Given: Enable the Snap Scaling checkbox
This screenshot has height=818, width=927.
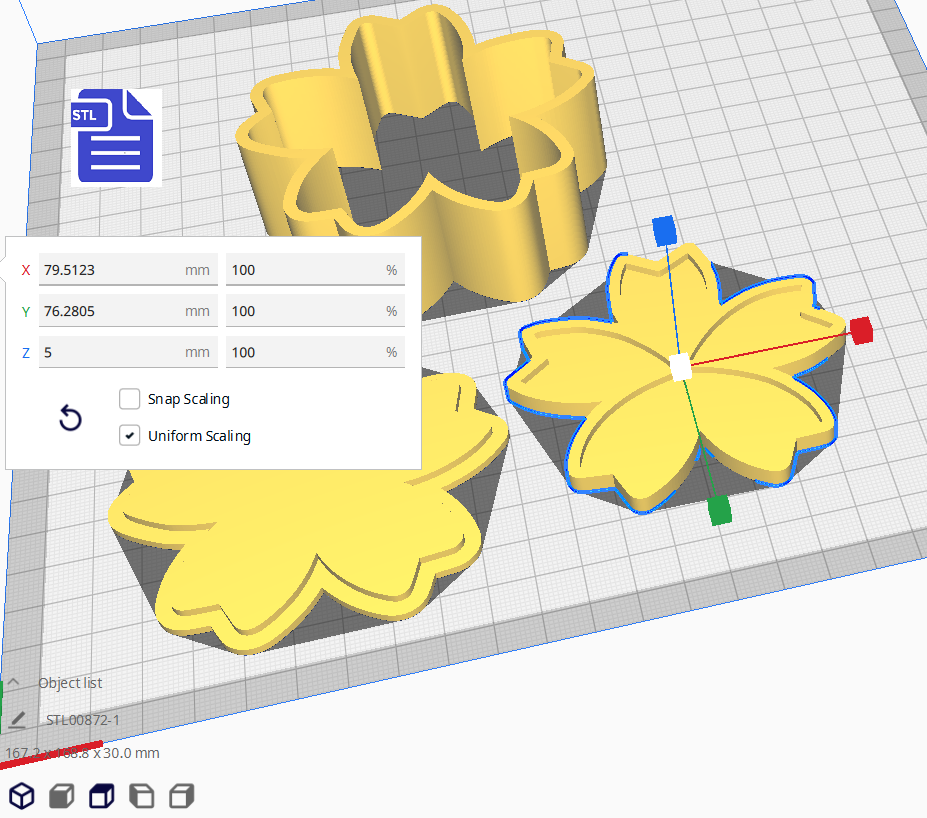Looking at the screenshot, I should (x=130, y=399).
